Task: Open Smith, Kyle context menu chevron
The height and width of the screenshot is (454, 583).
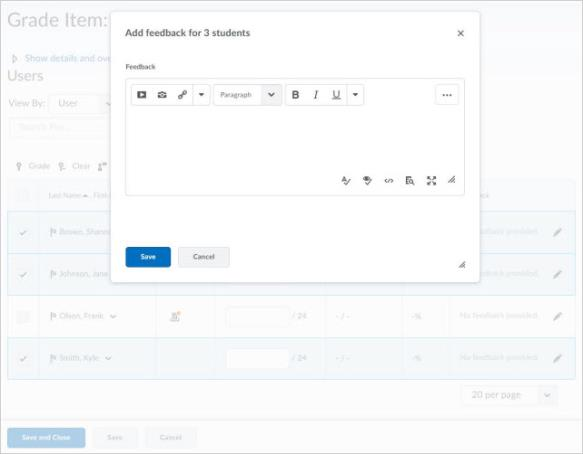Action: (x=108, y=358)
